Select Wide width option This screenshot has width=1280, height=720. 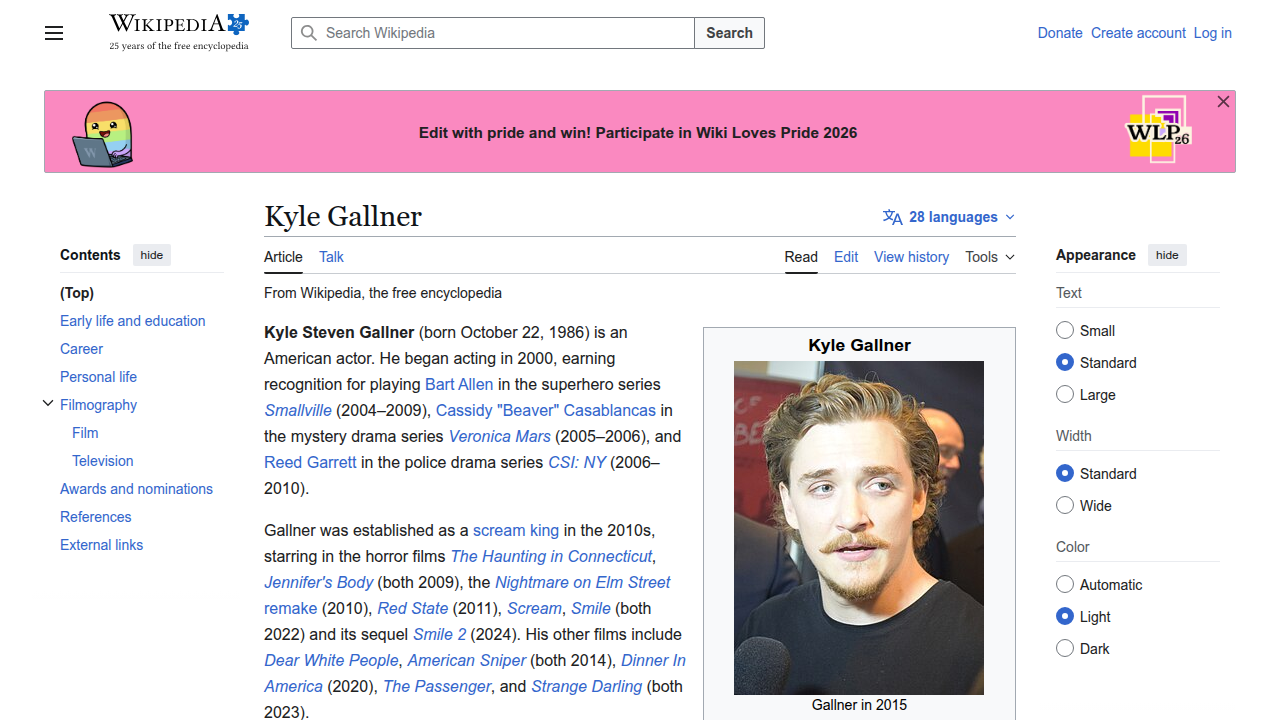(1065, 505)
